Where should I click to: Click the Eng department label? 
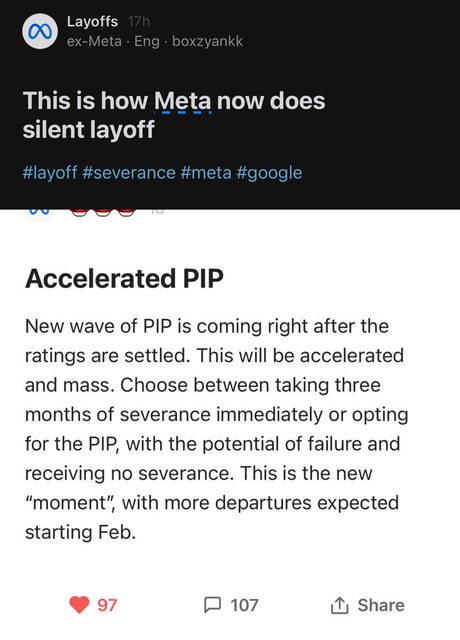click(147, 42)
